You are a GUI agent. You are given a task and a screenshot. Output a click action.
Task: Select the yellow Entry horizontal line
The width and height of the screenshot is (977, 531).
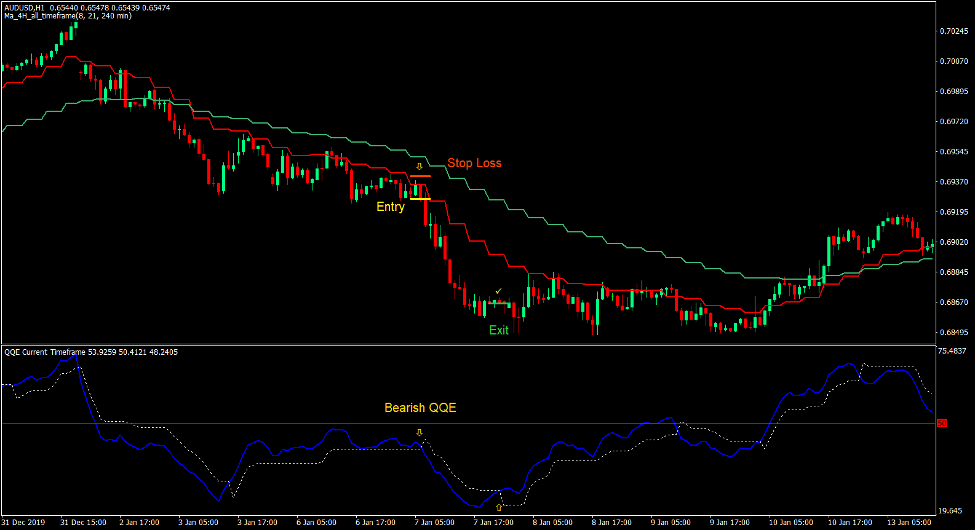(420, 199)
